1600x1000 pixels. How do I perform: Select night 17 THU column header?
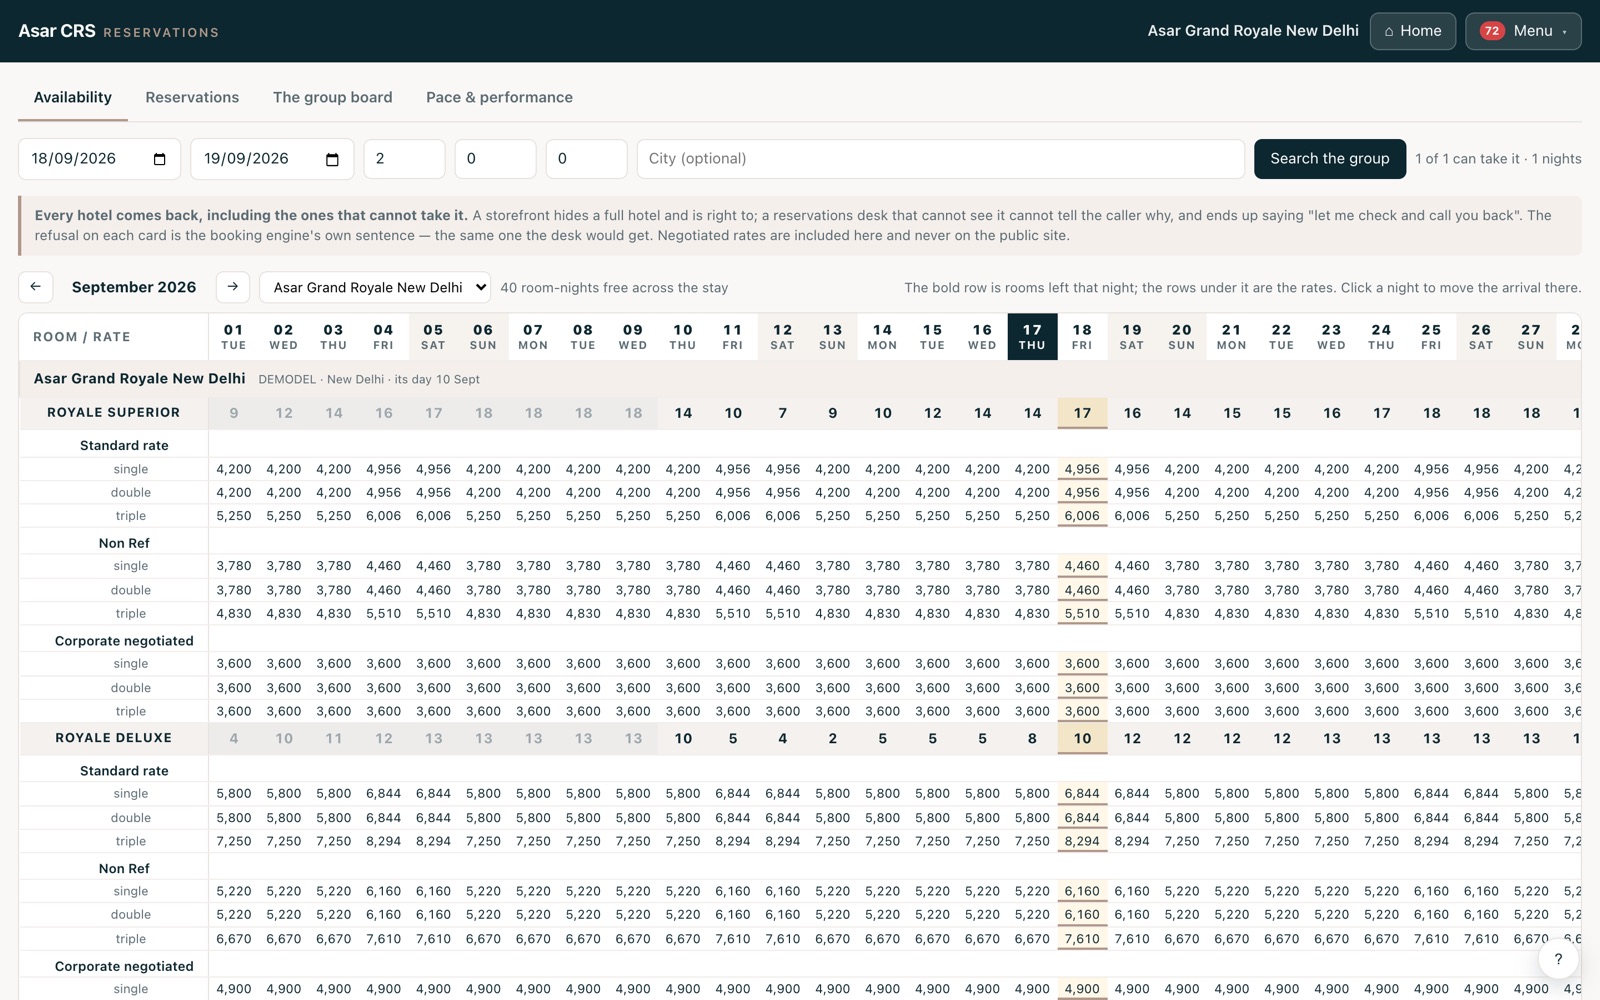pos(1032,337)
